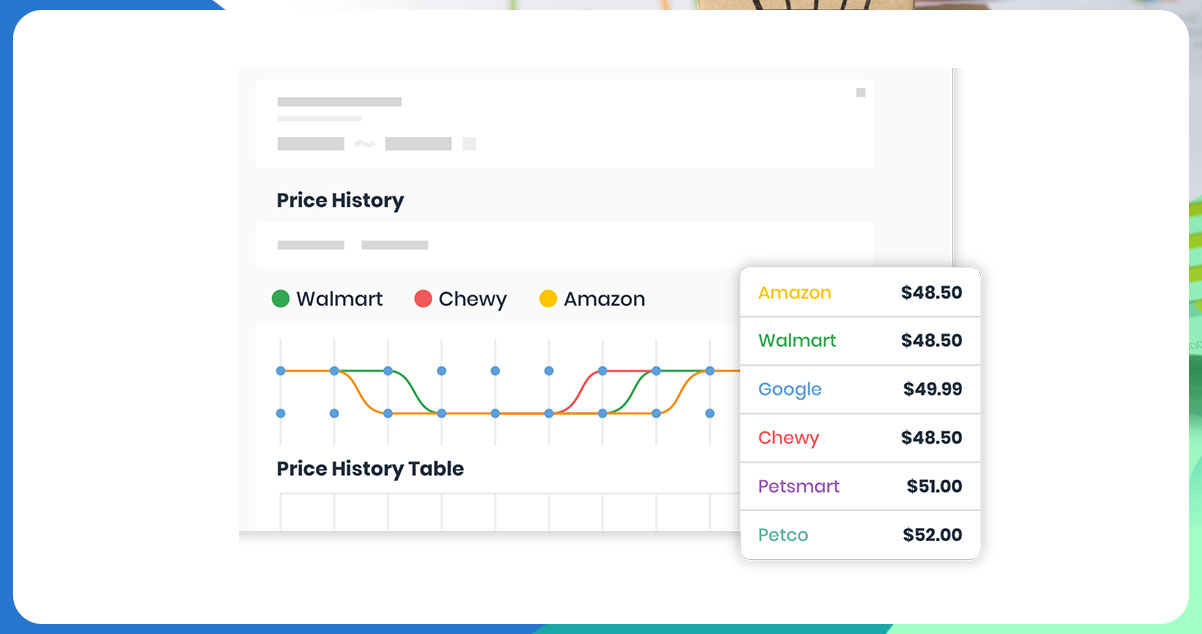Click the yellow Amazon legend dot
This screenshot has width=1202, height=634.
(x=548, y=298)
